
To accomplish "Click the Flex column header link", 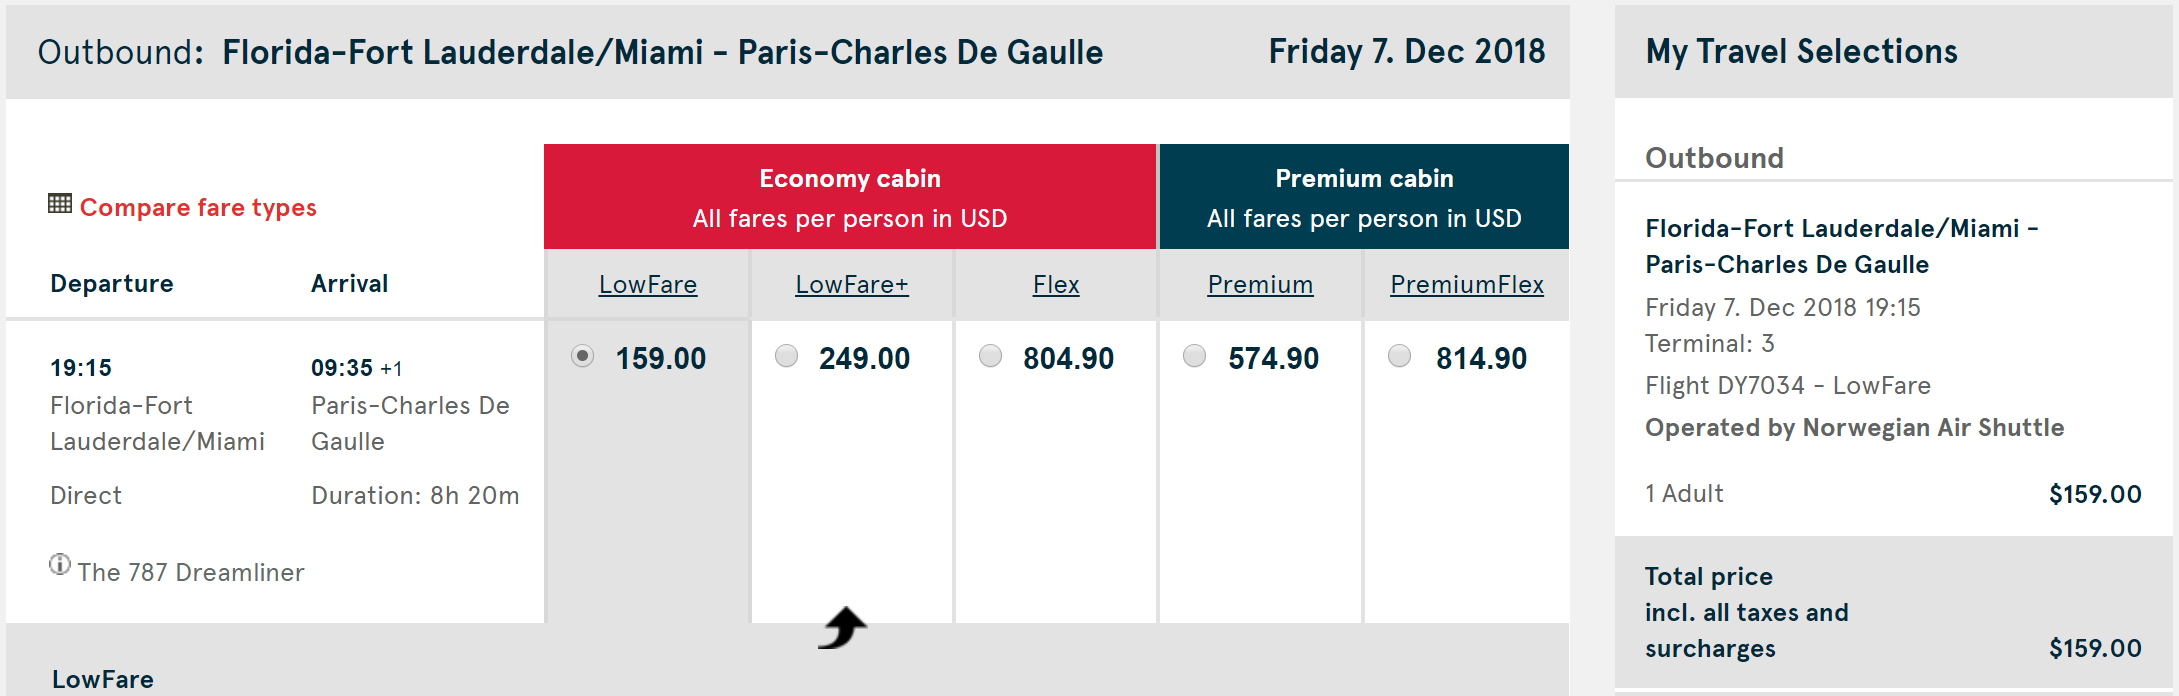I will click(1056, 285).
